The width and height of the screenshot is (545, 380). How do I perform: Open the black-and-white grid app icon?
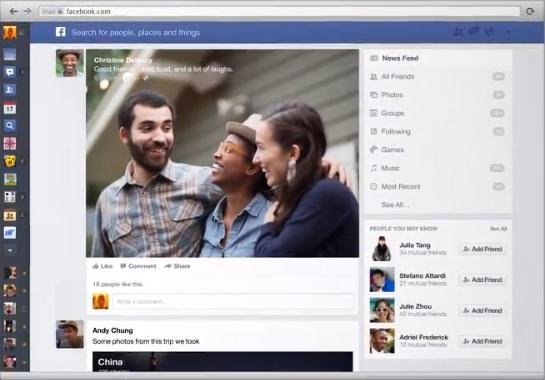[x=10, y=197]
